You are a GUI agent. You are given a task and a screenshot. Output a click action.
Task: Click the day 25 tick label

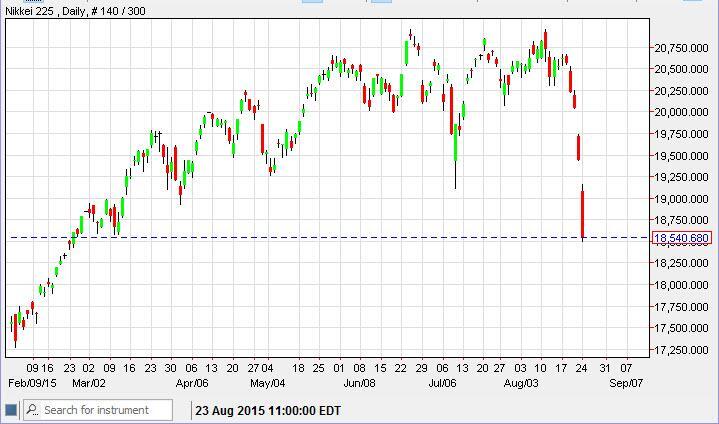pyautogui.click(x=318, y=368)
